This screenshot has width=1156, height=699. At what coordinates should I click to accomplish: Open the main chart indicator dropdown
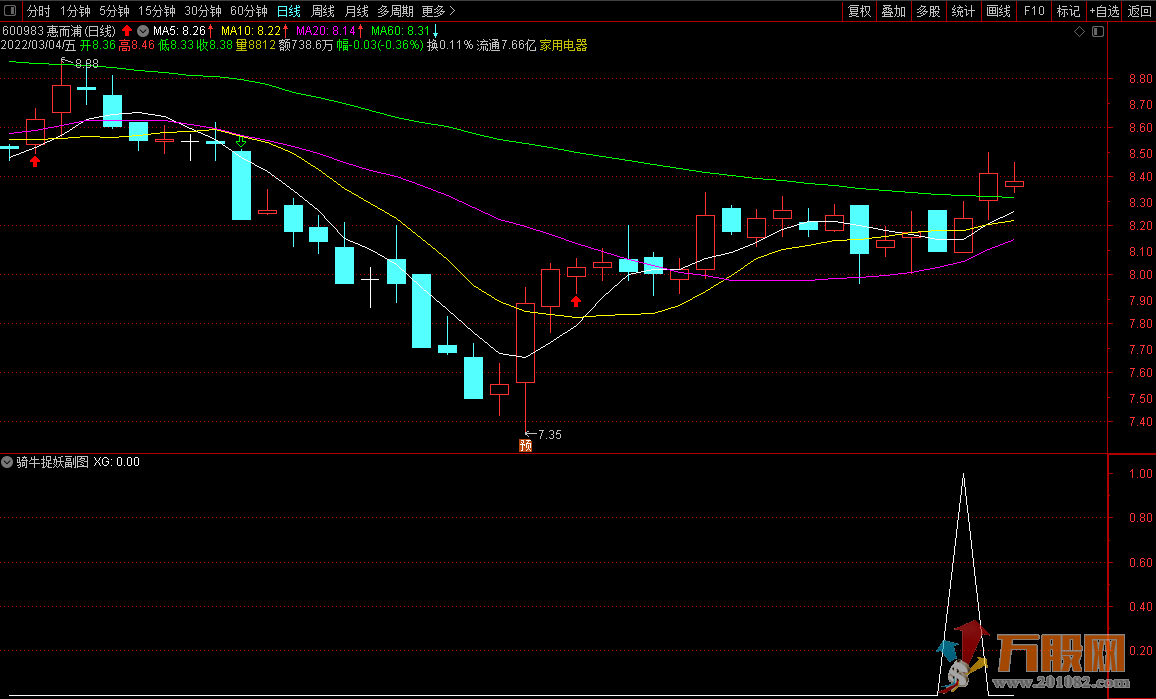(143, 31)
